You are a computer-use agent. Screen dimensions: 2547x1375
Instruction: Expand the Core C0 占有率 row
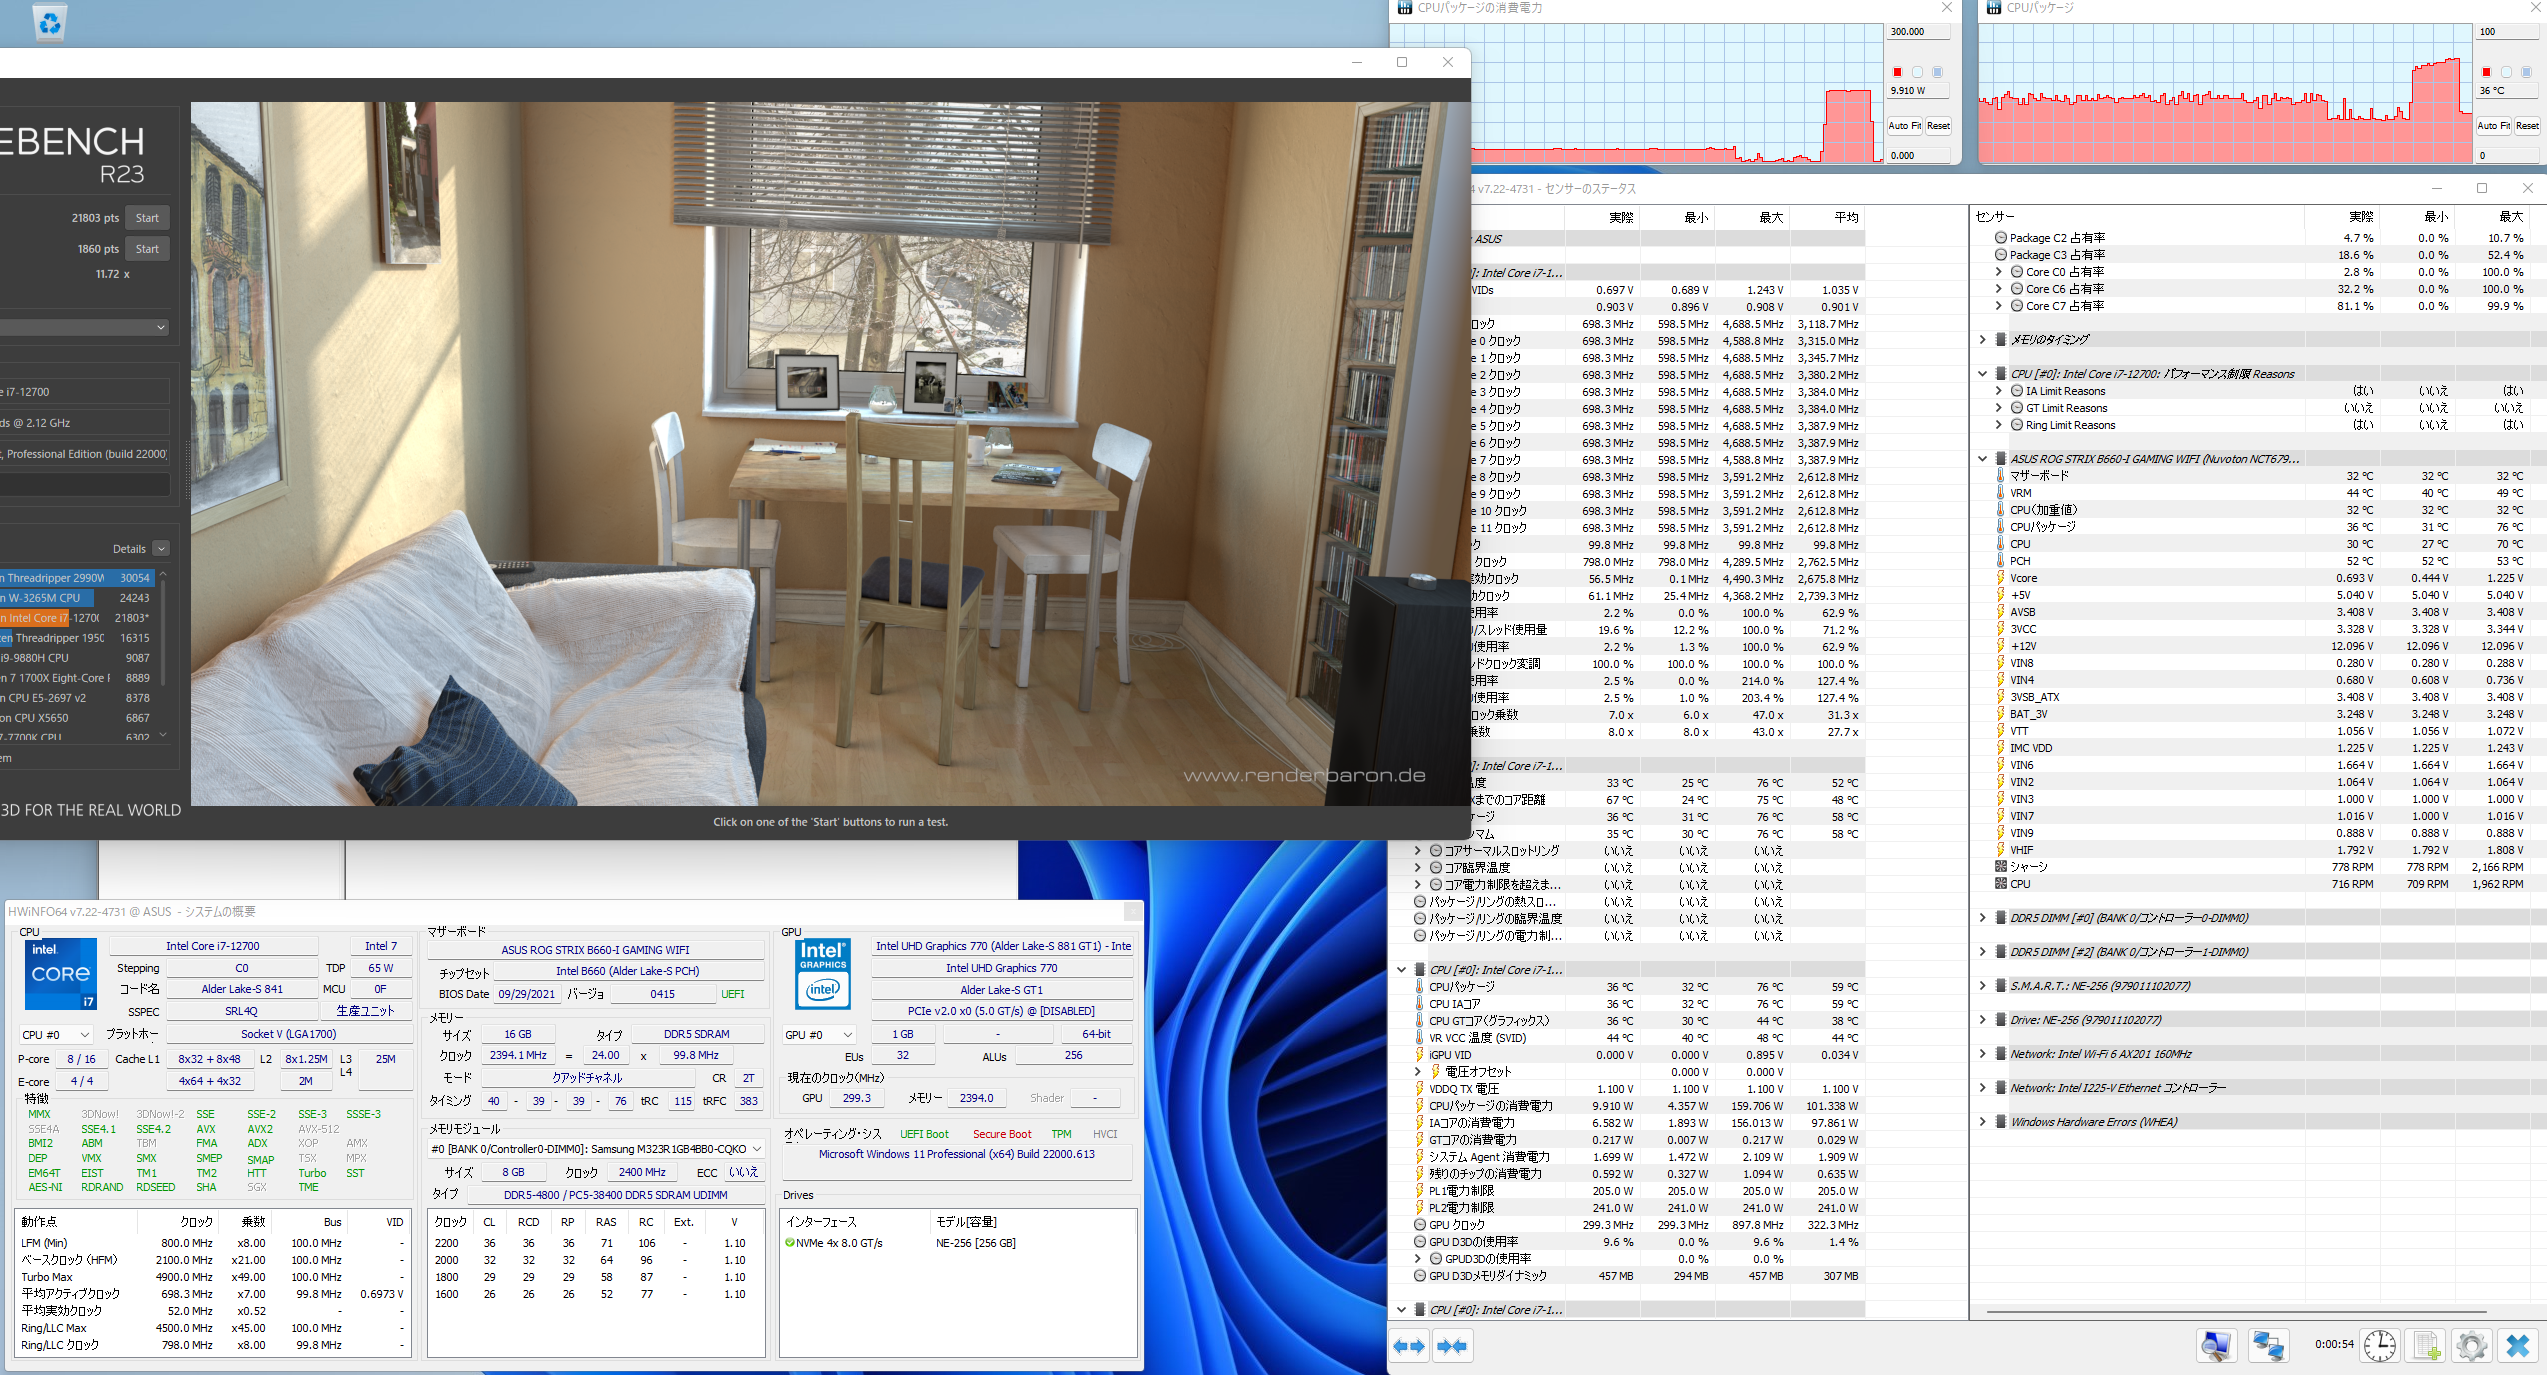pyautogui.click(x=1998, y=272)
